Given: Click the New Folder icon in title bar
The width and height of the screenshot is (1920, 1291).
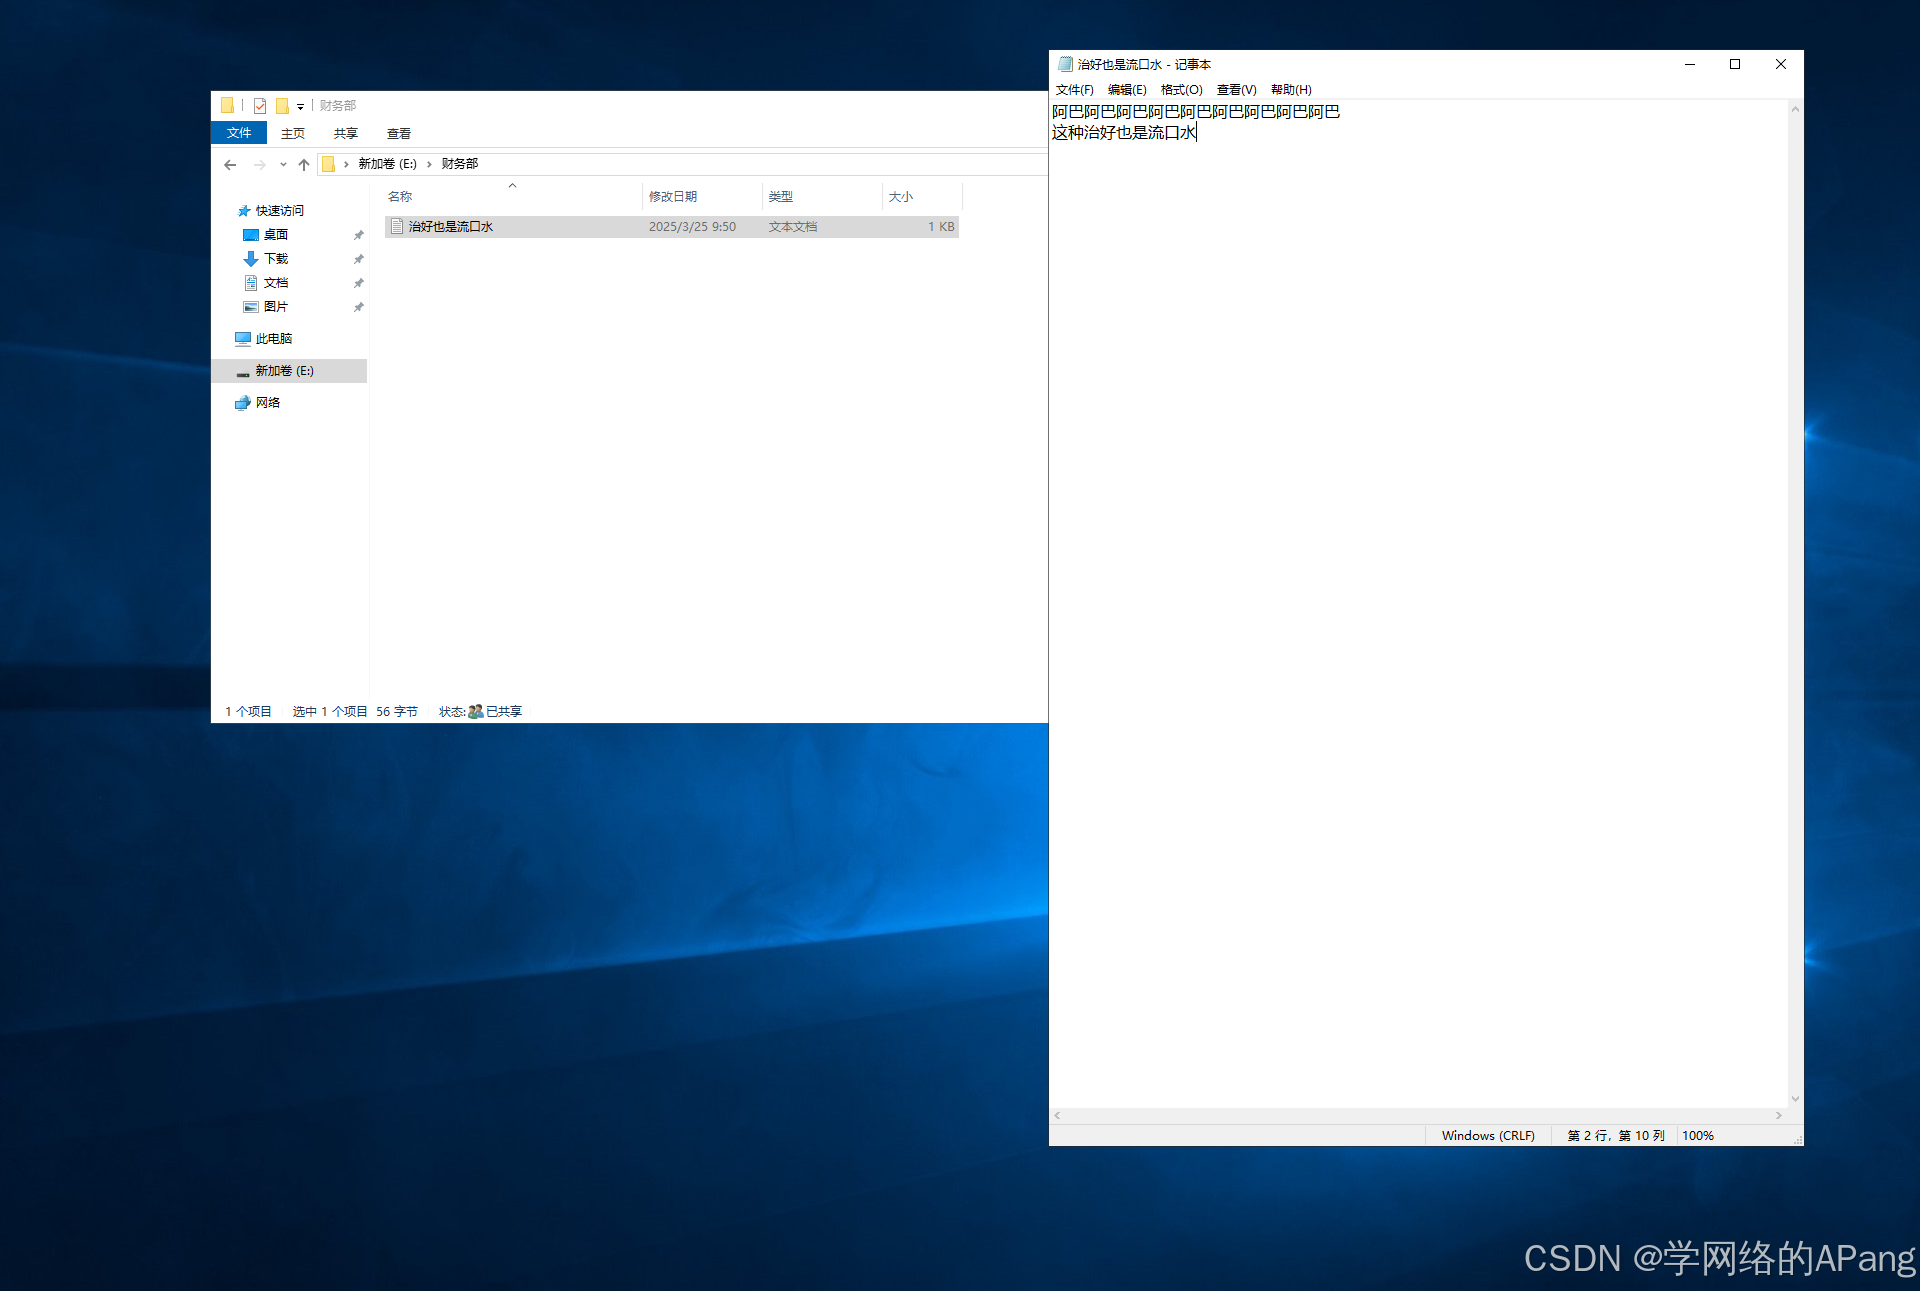Looking at the screenshot, I should click(282, 106).
